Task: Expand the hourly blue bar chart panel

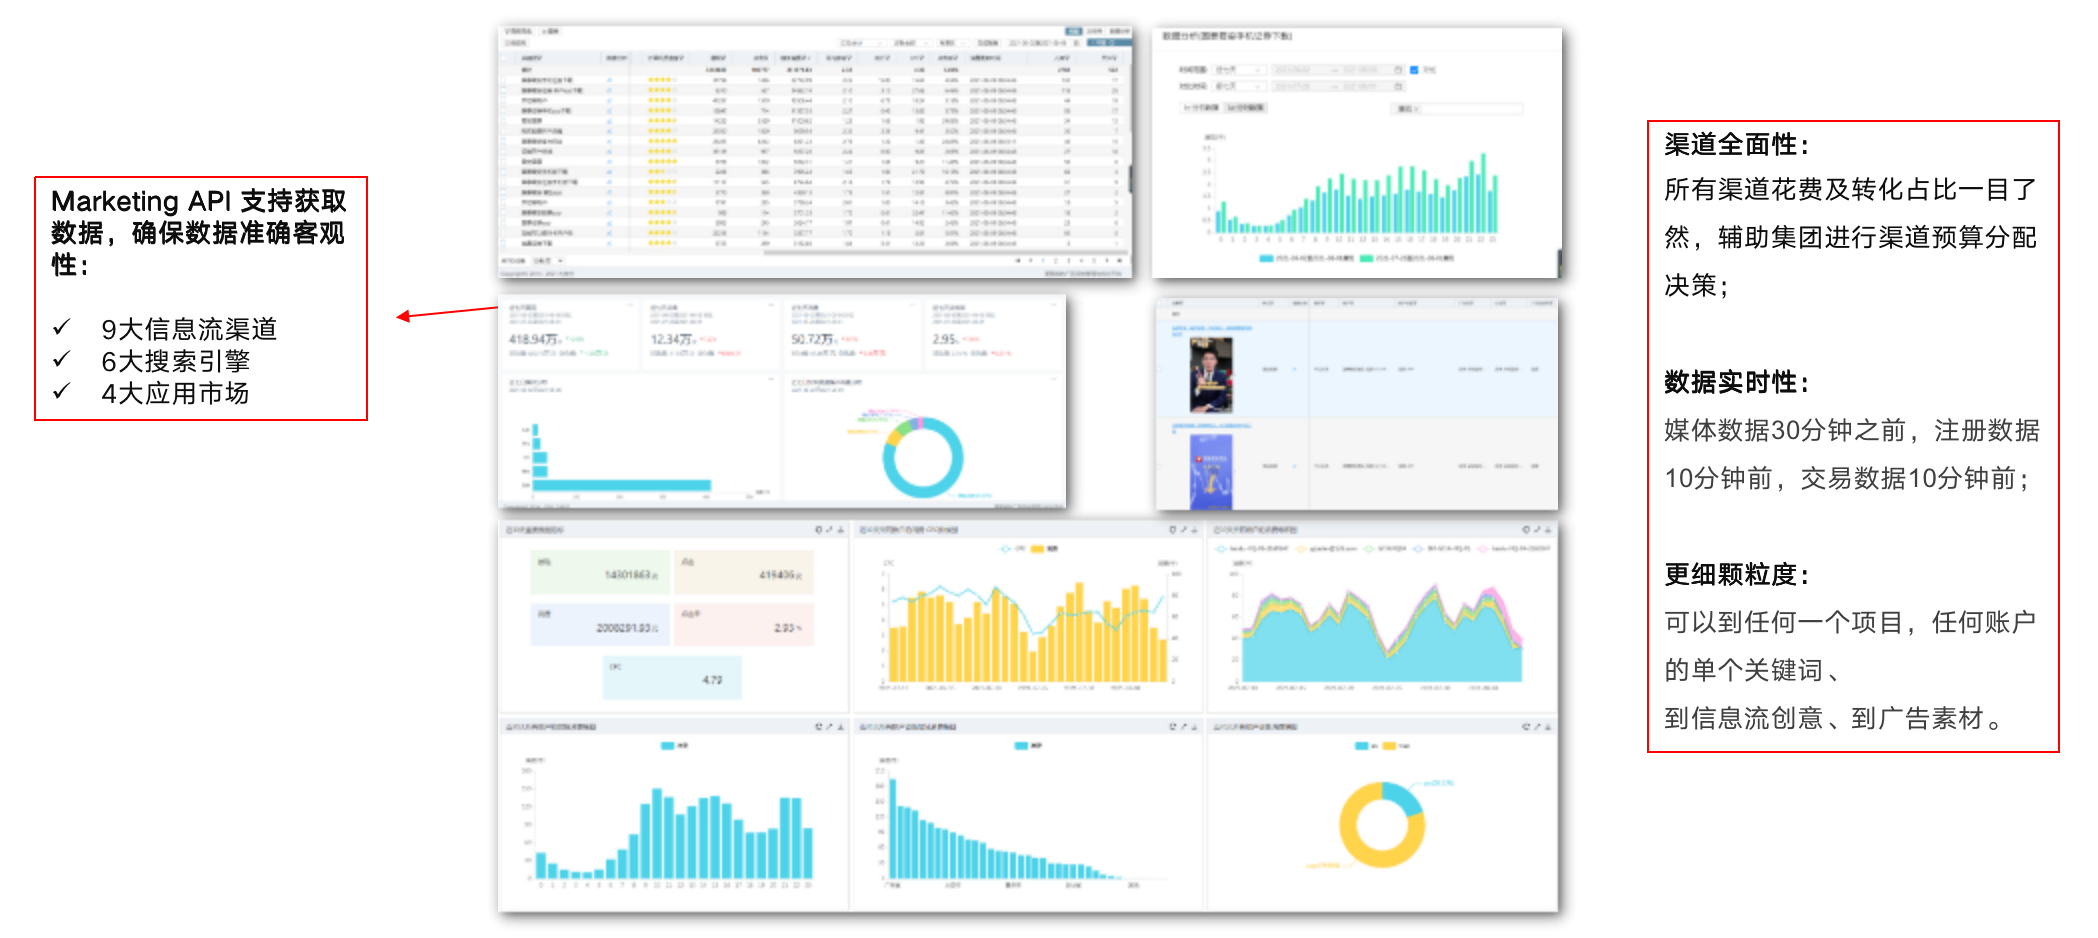Action: 829,726
